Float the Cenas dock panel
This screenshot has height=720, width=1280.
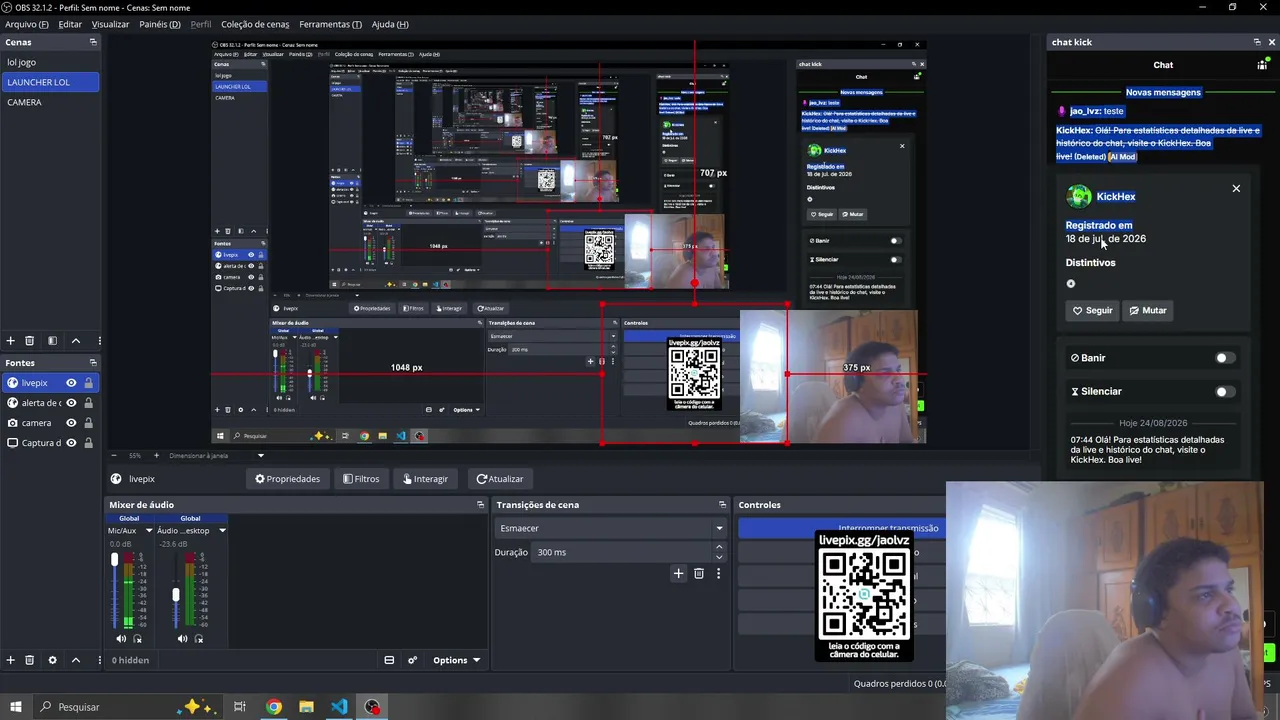pyautogui.click(x=93, y=42)
